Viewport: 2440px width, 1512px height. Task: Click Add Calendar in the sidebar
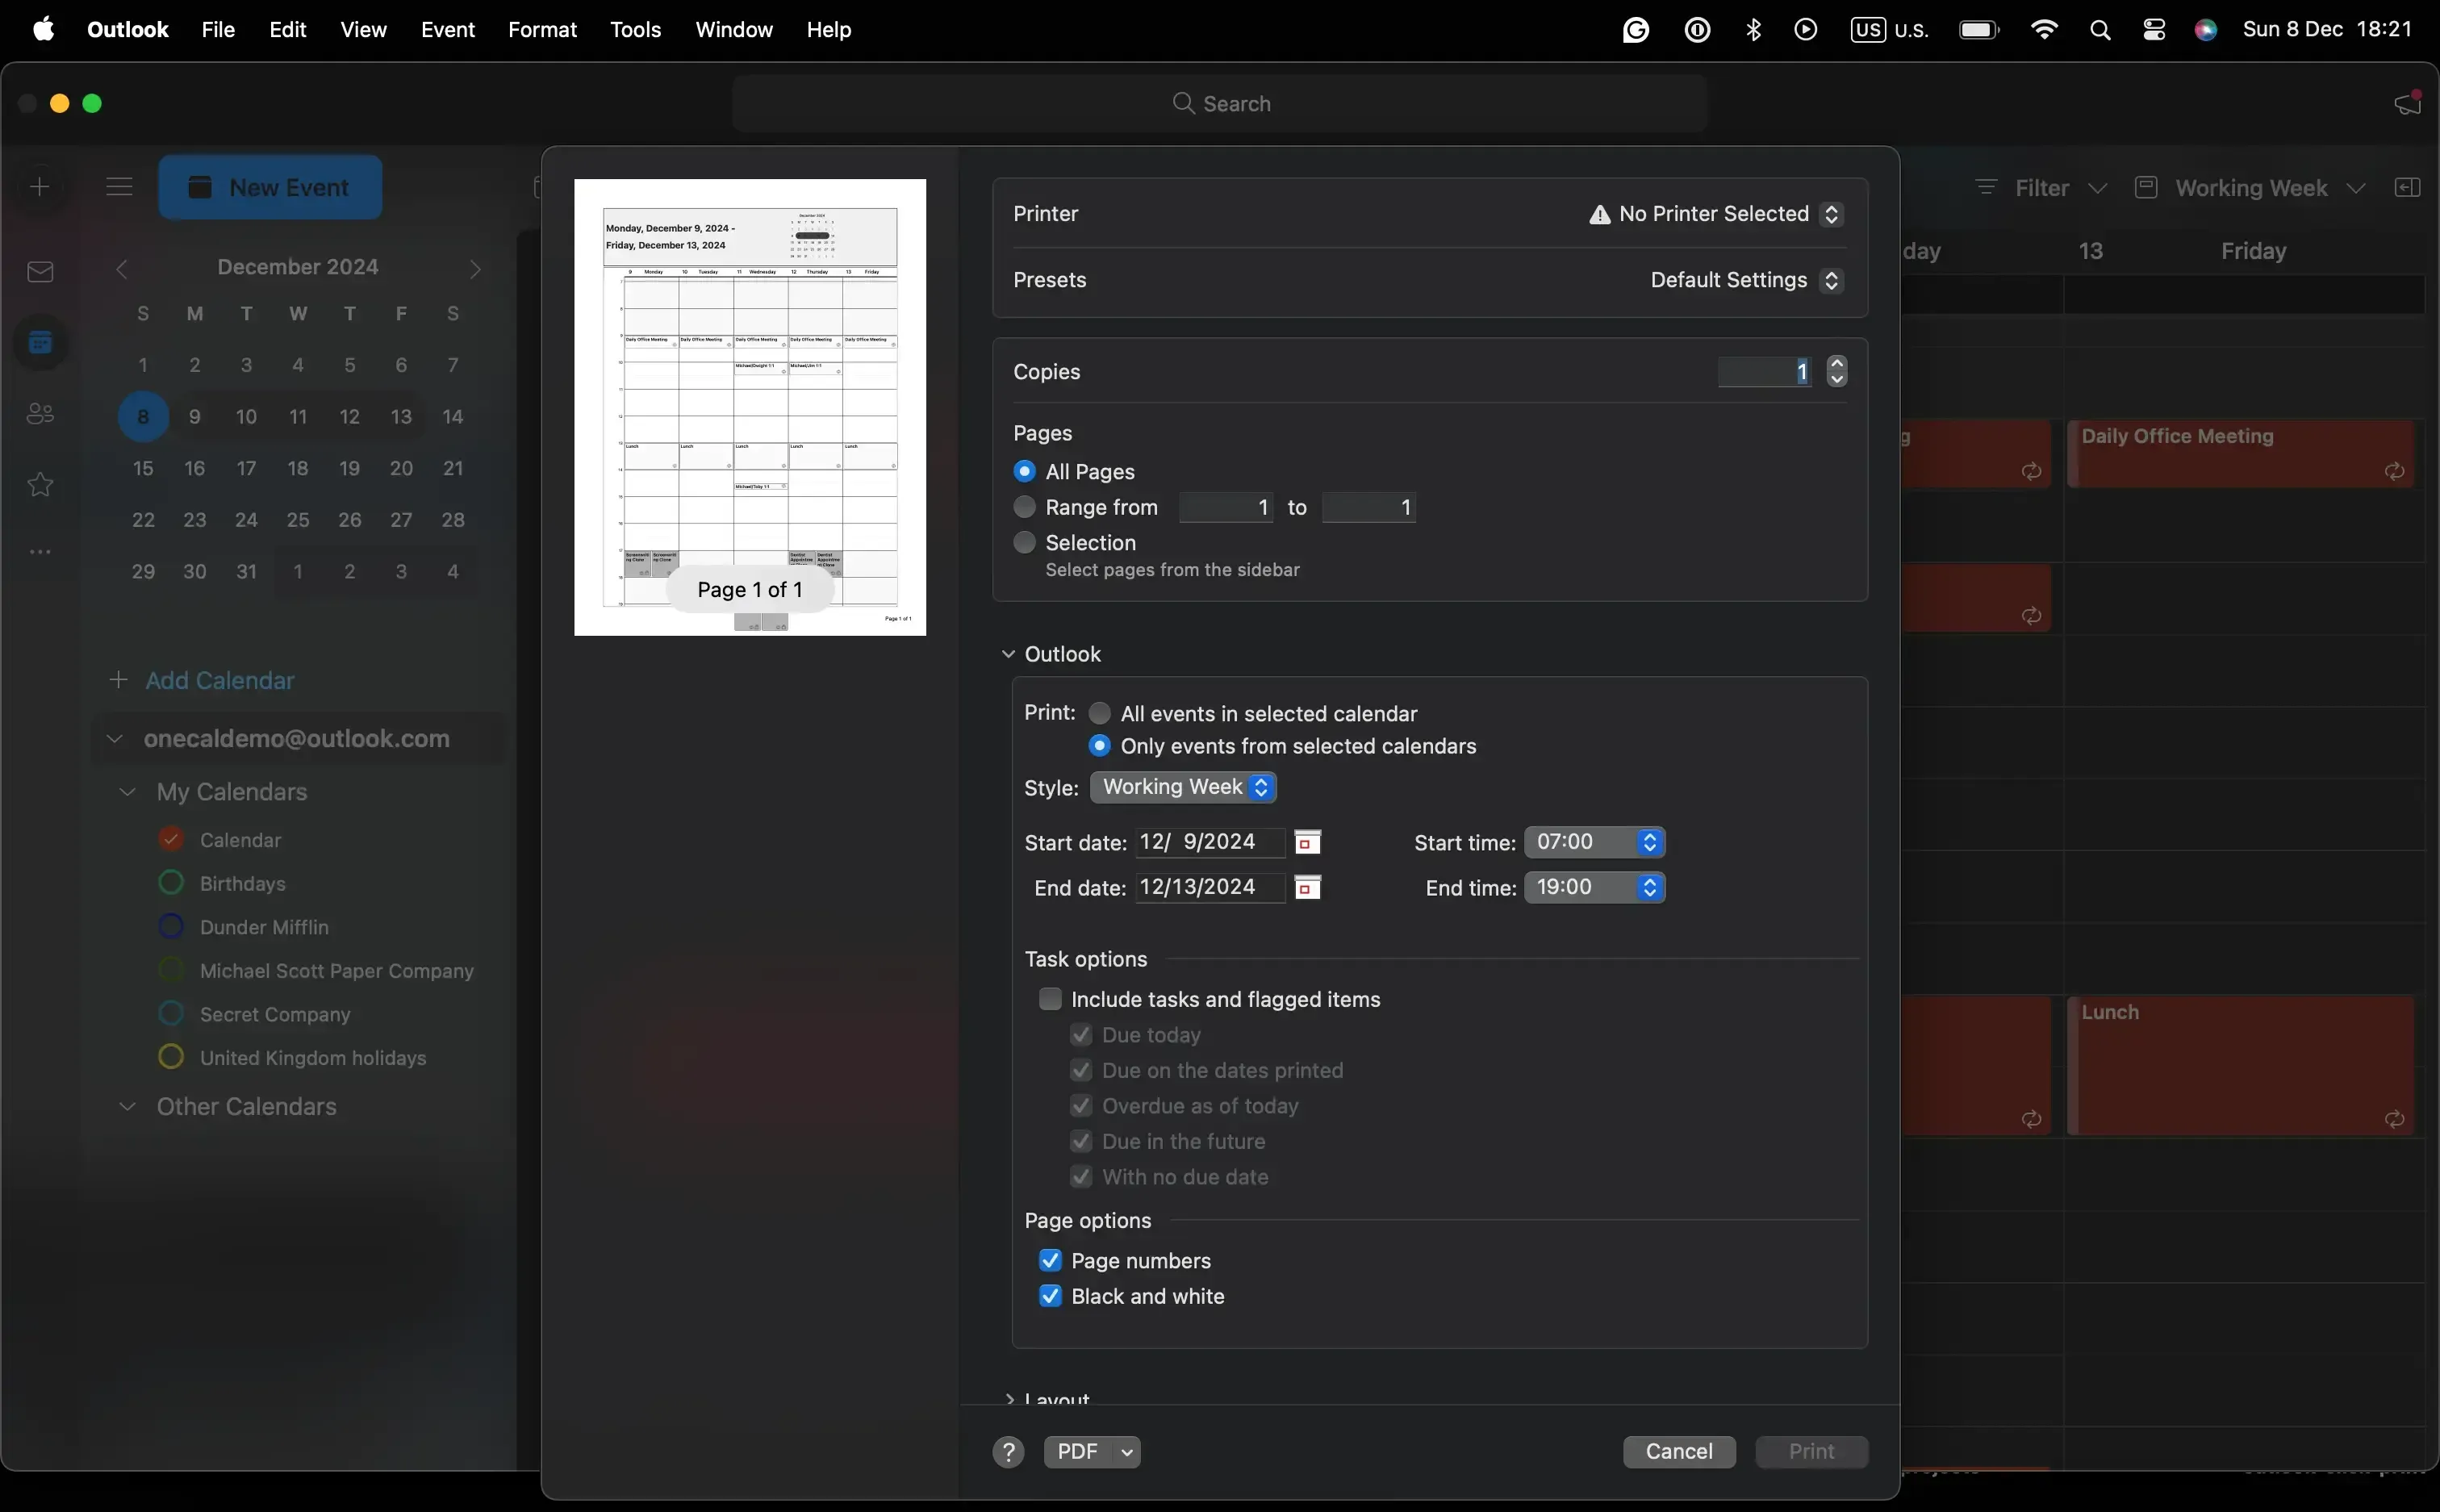[x=218, y=680]
